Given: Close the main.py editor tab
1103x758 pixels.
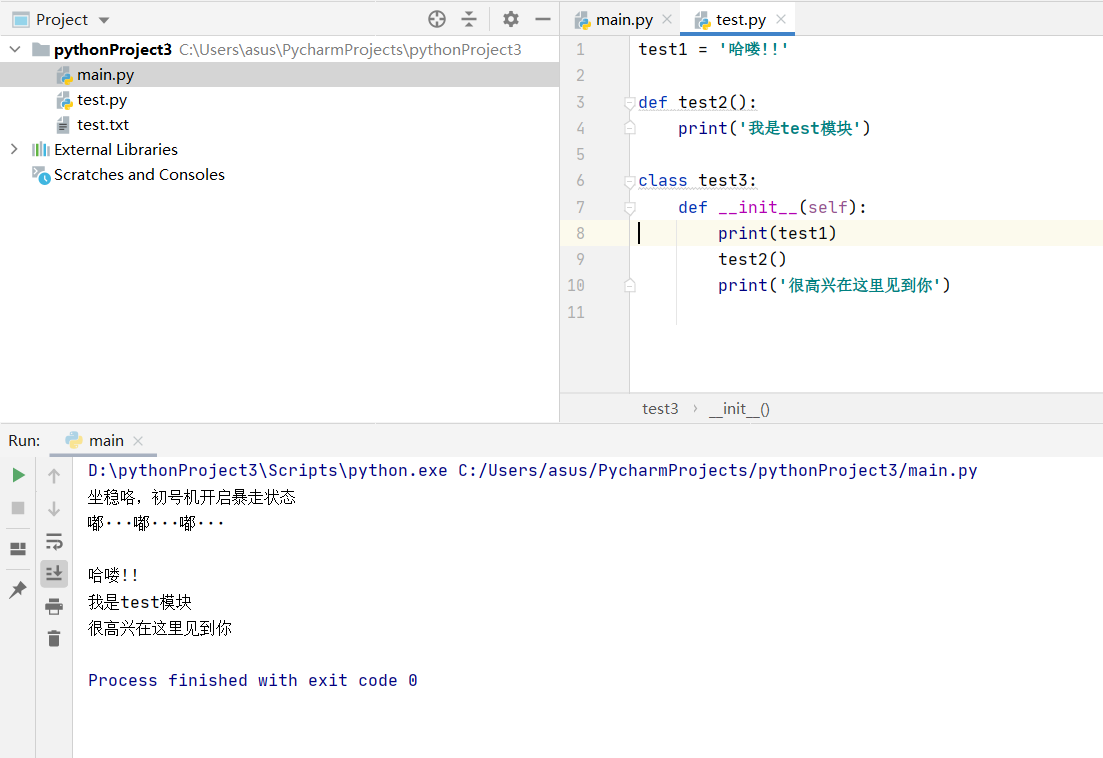Looking at the screenshot, I should [x=667, y=20].
